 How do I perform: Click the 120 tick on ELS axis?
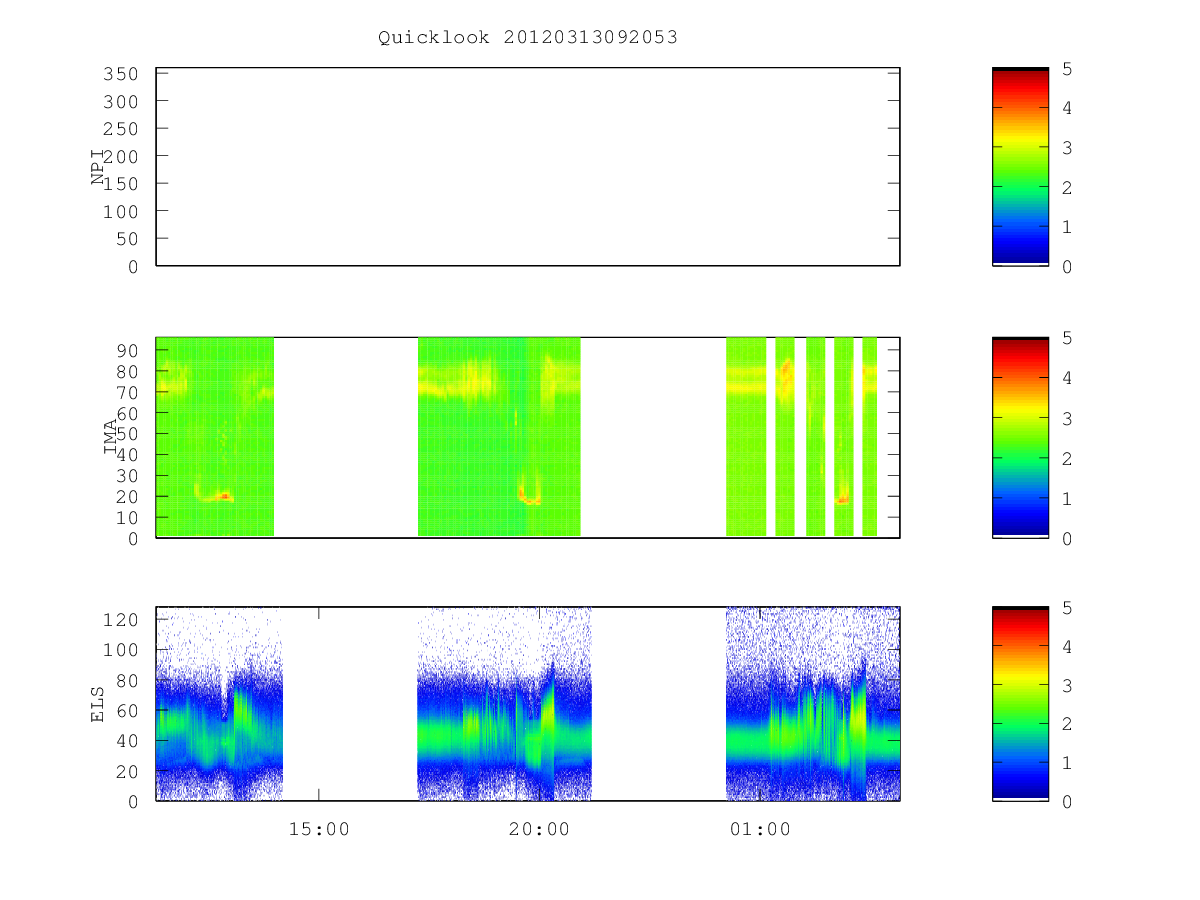(x=120, y=620)
